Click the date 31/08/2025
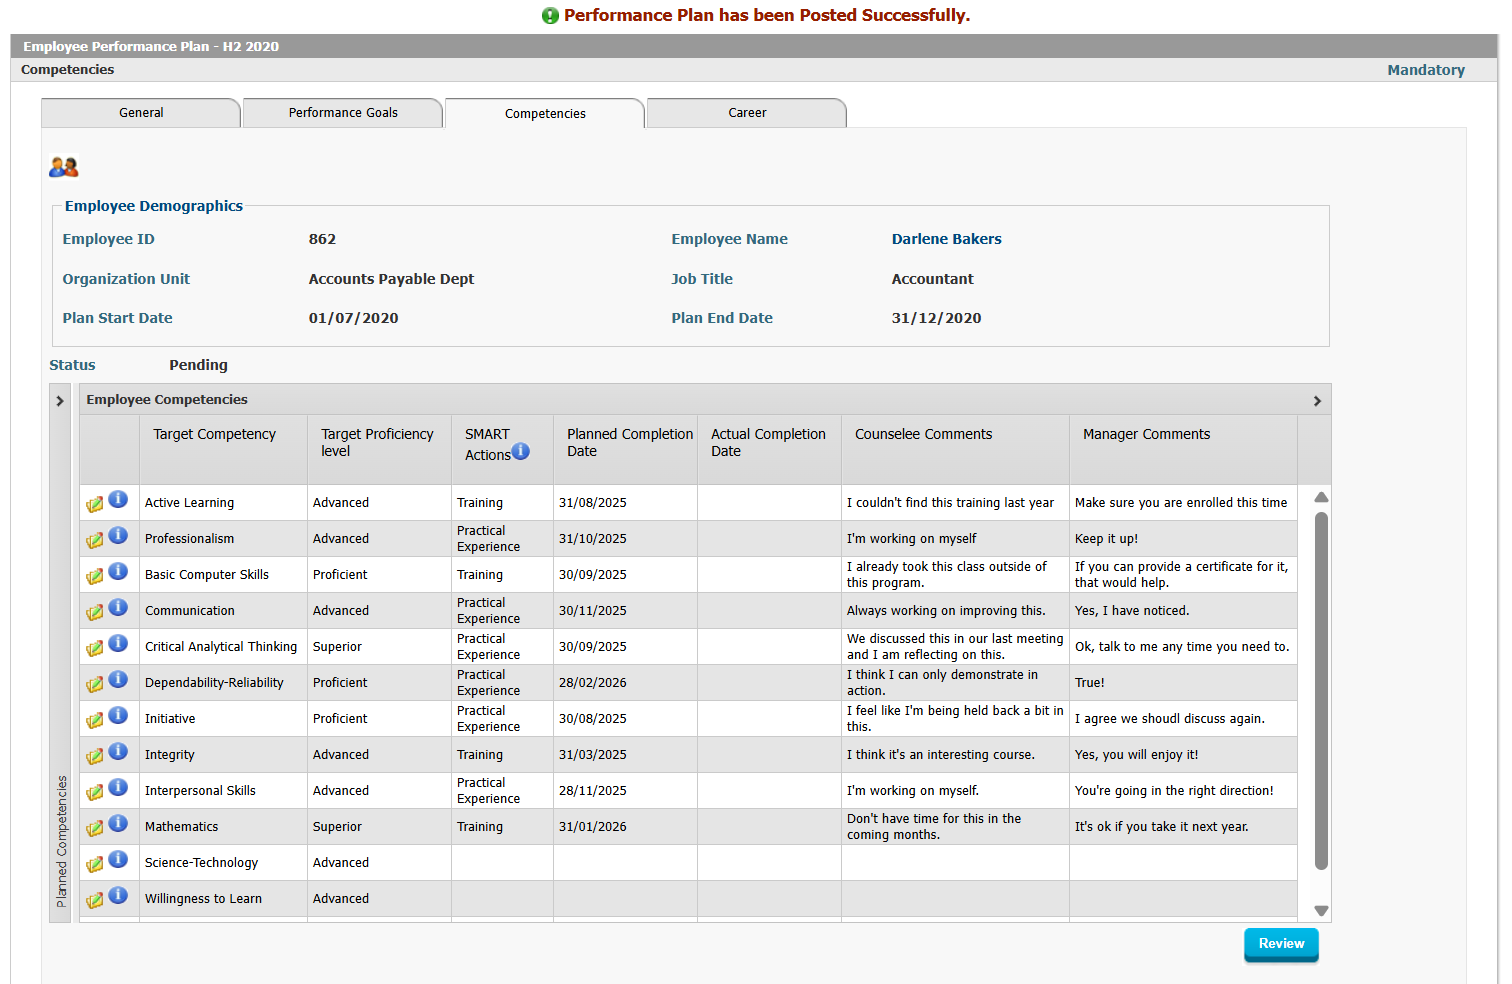Viewport: 1512px width, 984px height. click(x=593, y=503)
